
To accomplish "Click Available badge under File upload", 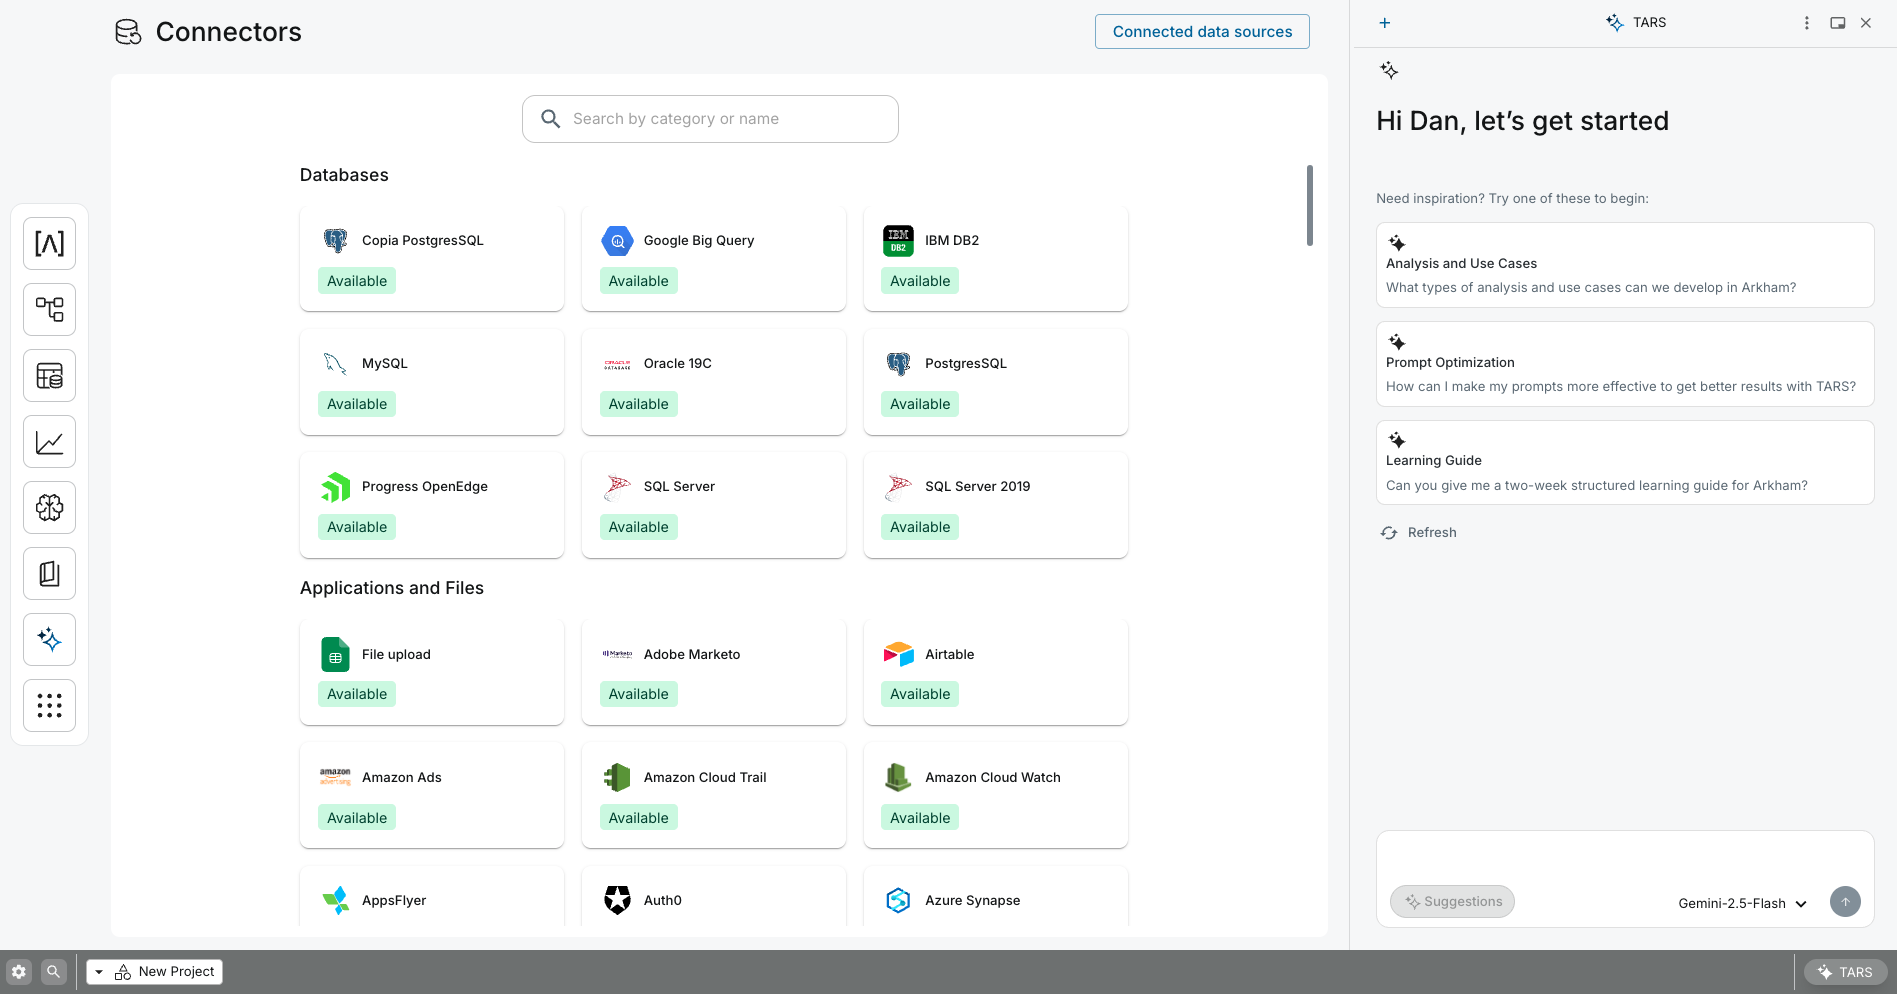I will coord(357,694).
